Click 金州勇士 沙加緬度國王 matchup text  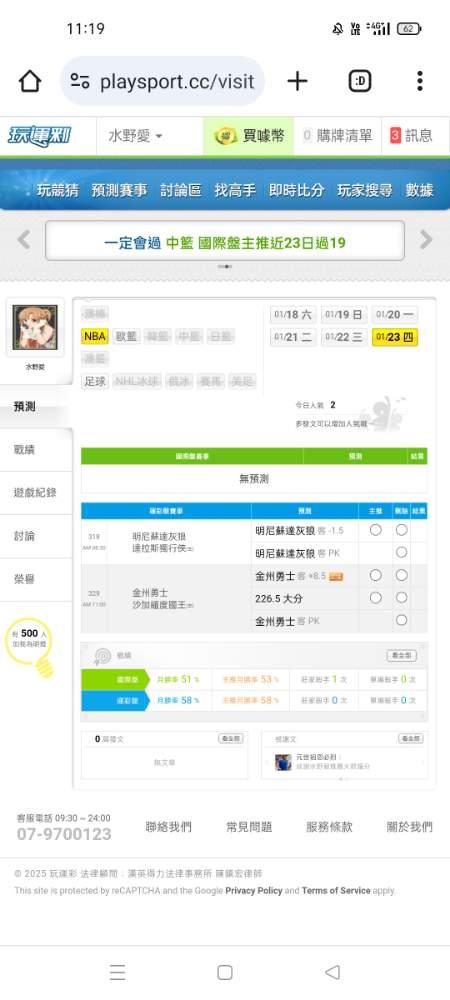pyautogui.click(x=164, y=598)
